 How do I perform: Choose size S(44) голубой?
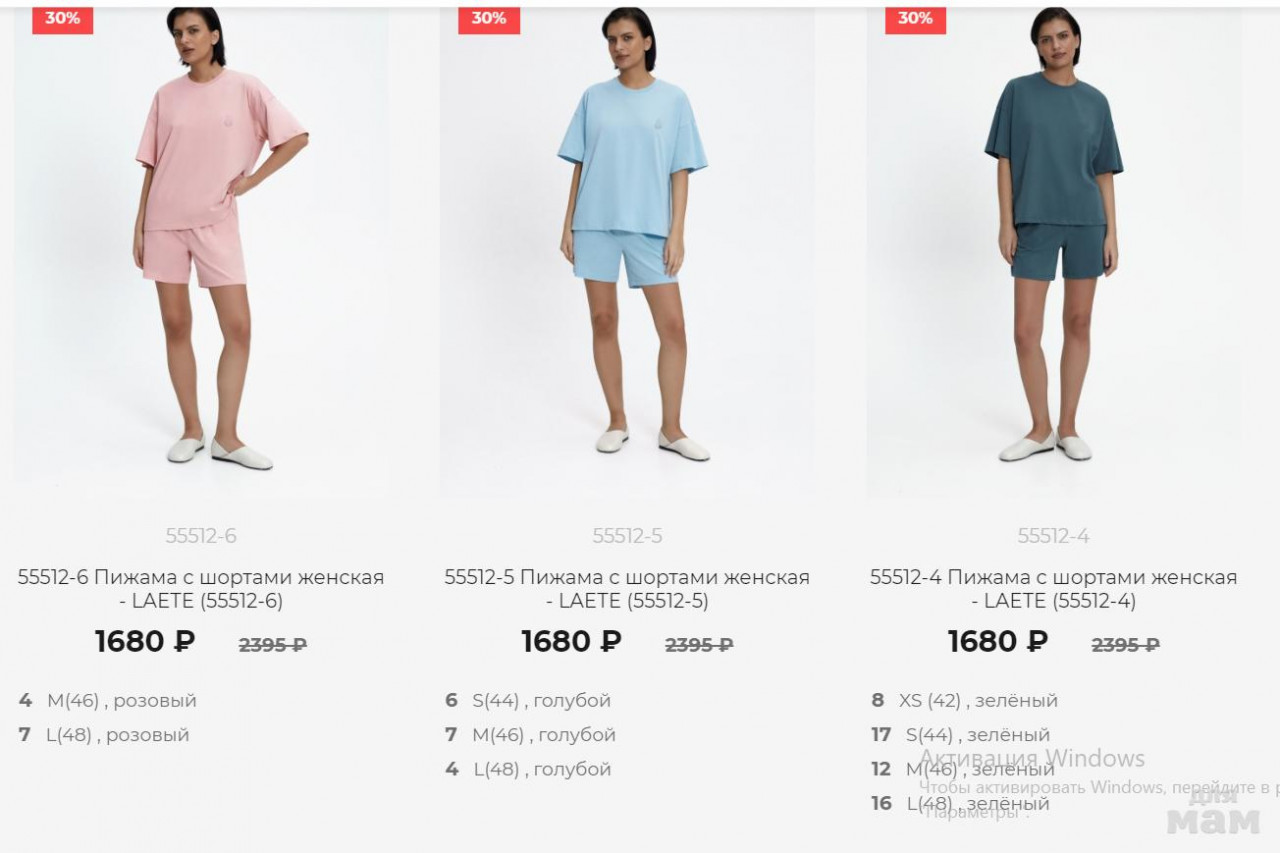pyautogui.click(x=528, y=701)
